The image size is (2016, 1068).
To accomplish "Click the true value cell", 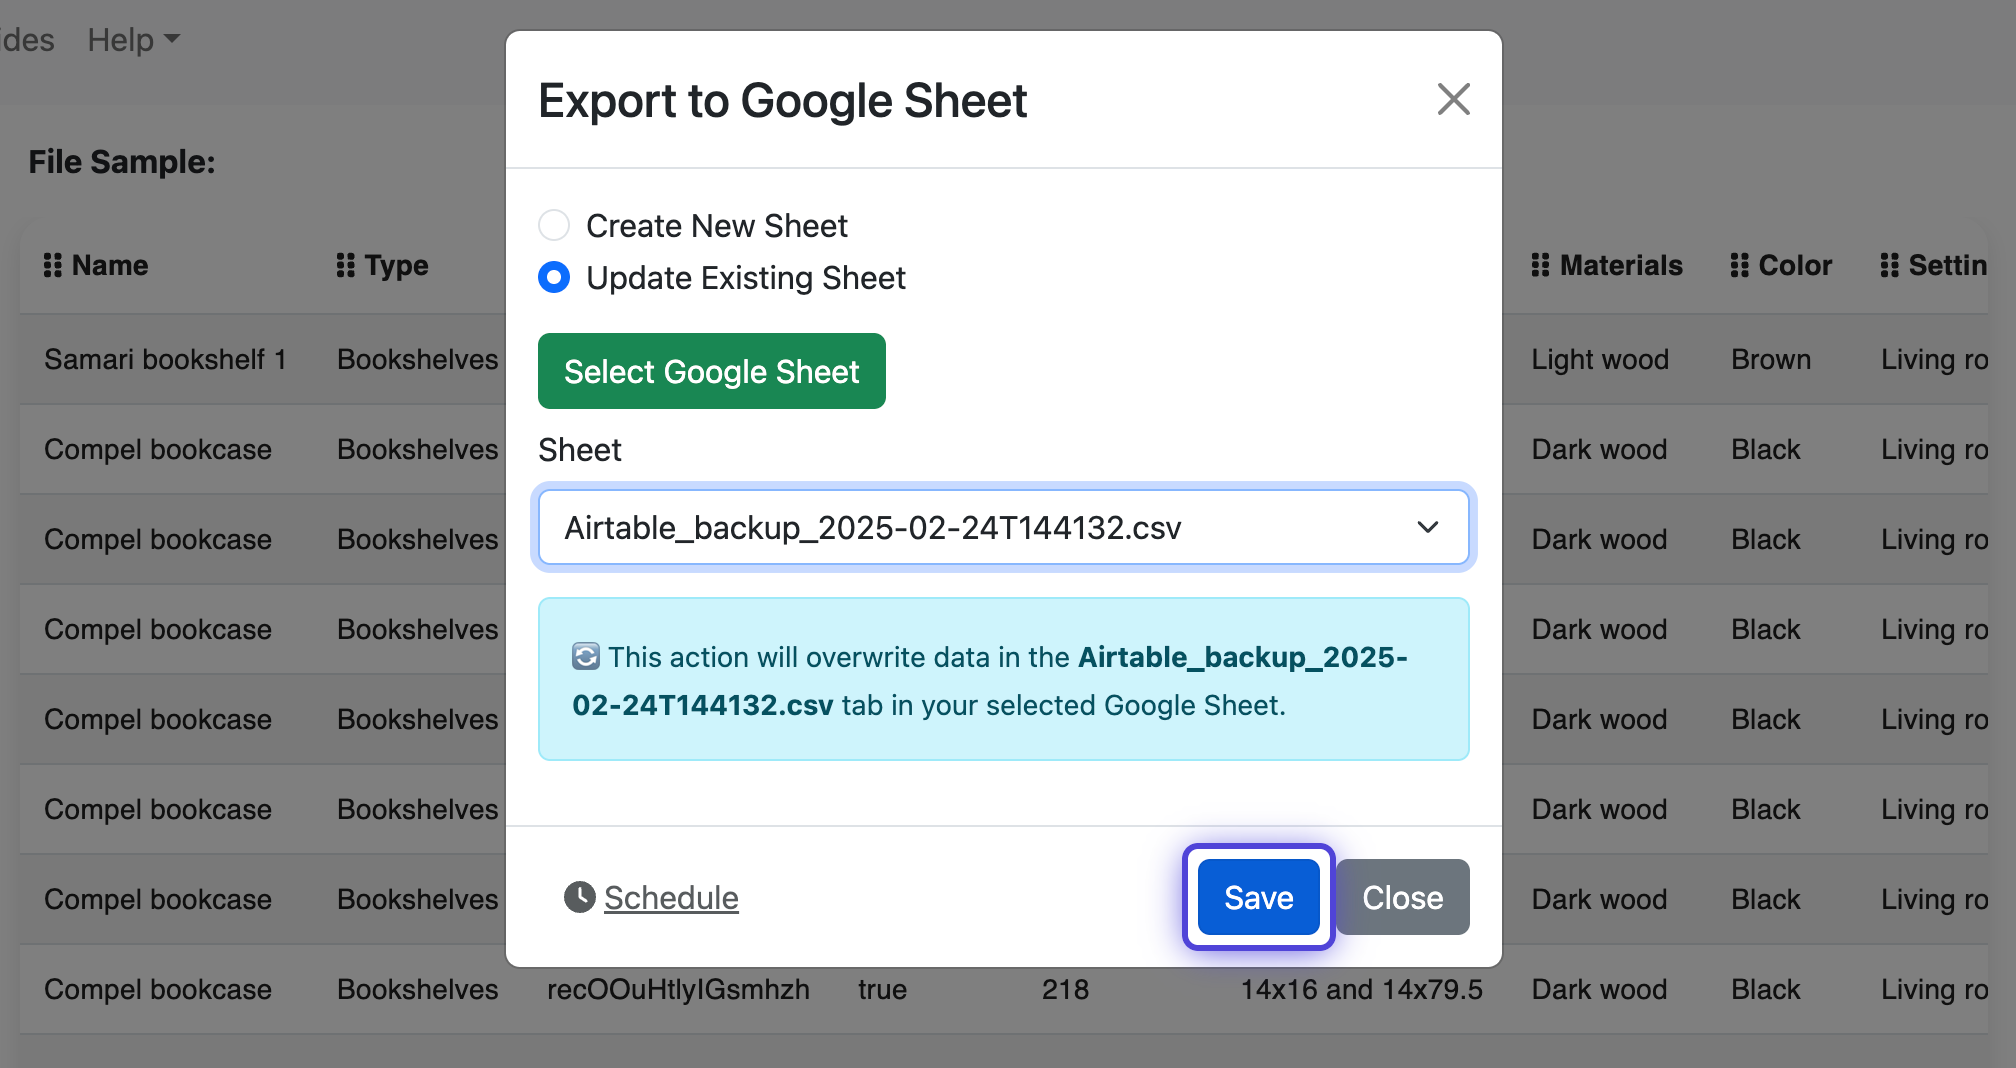I will [882, 989].
